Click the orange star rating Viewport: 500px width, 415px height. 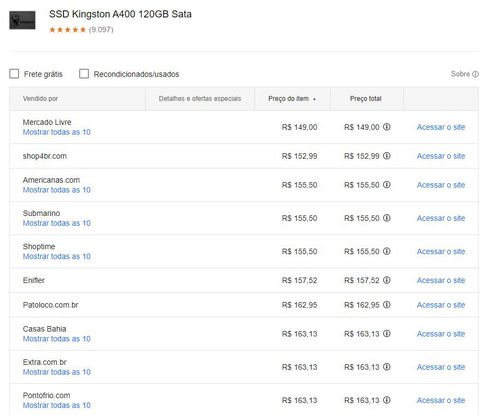click(67, 30)
